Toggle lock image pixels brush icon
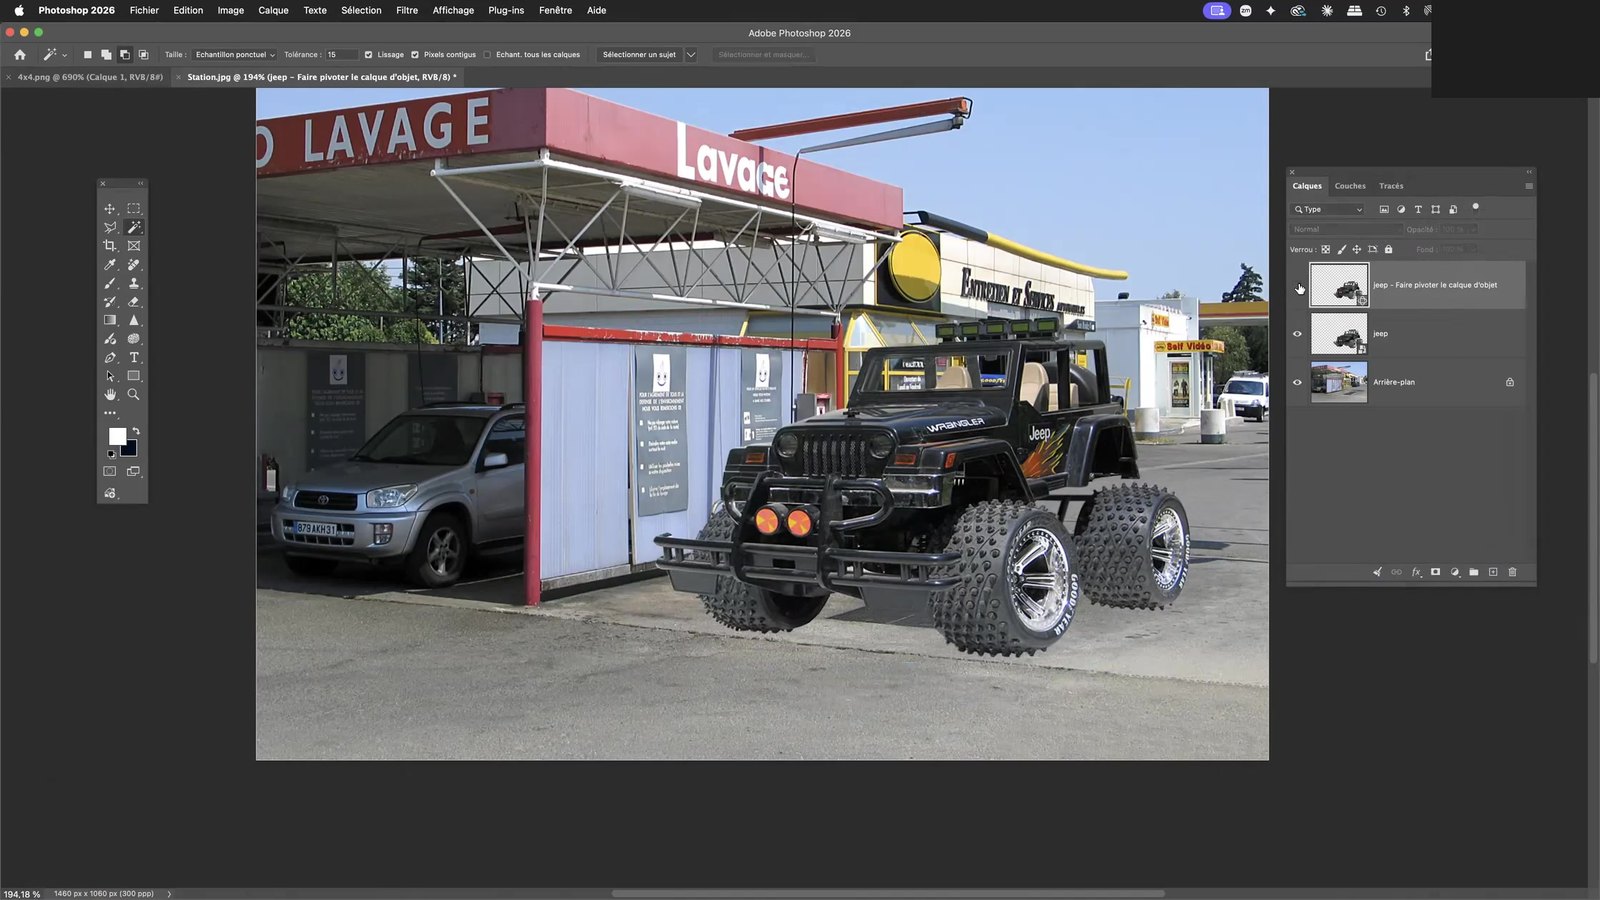This screenshot has width=1600, height=900. [1342, 250]
